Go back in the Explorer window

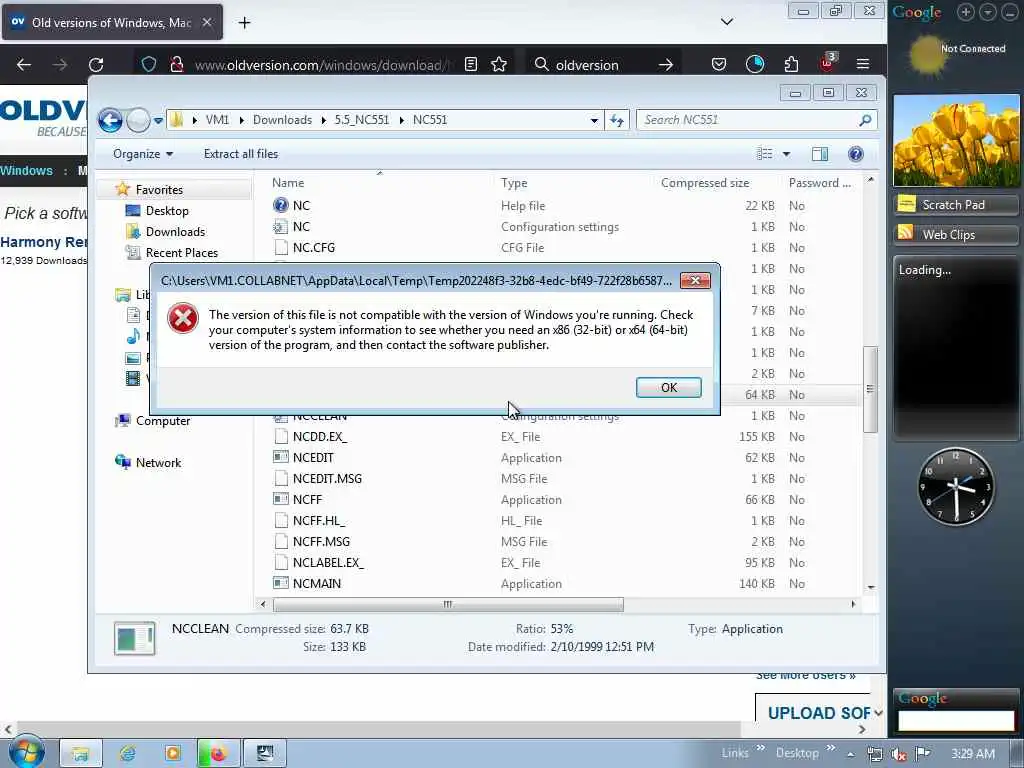[x=110, y=120]
